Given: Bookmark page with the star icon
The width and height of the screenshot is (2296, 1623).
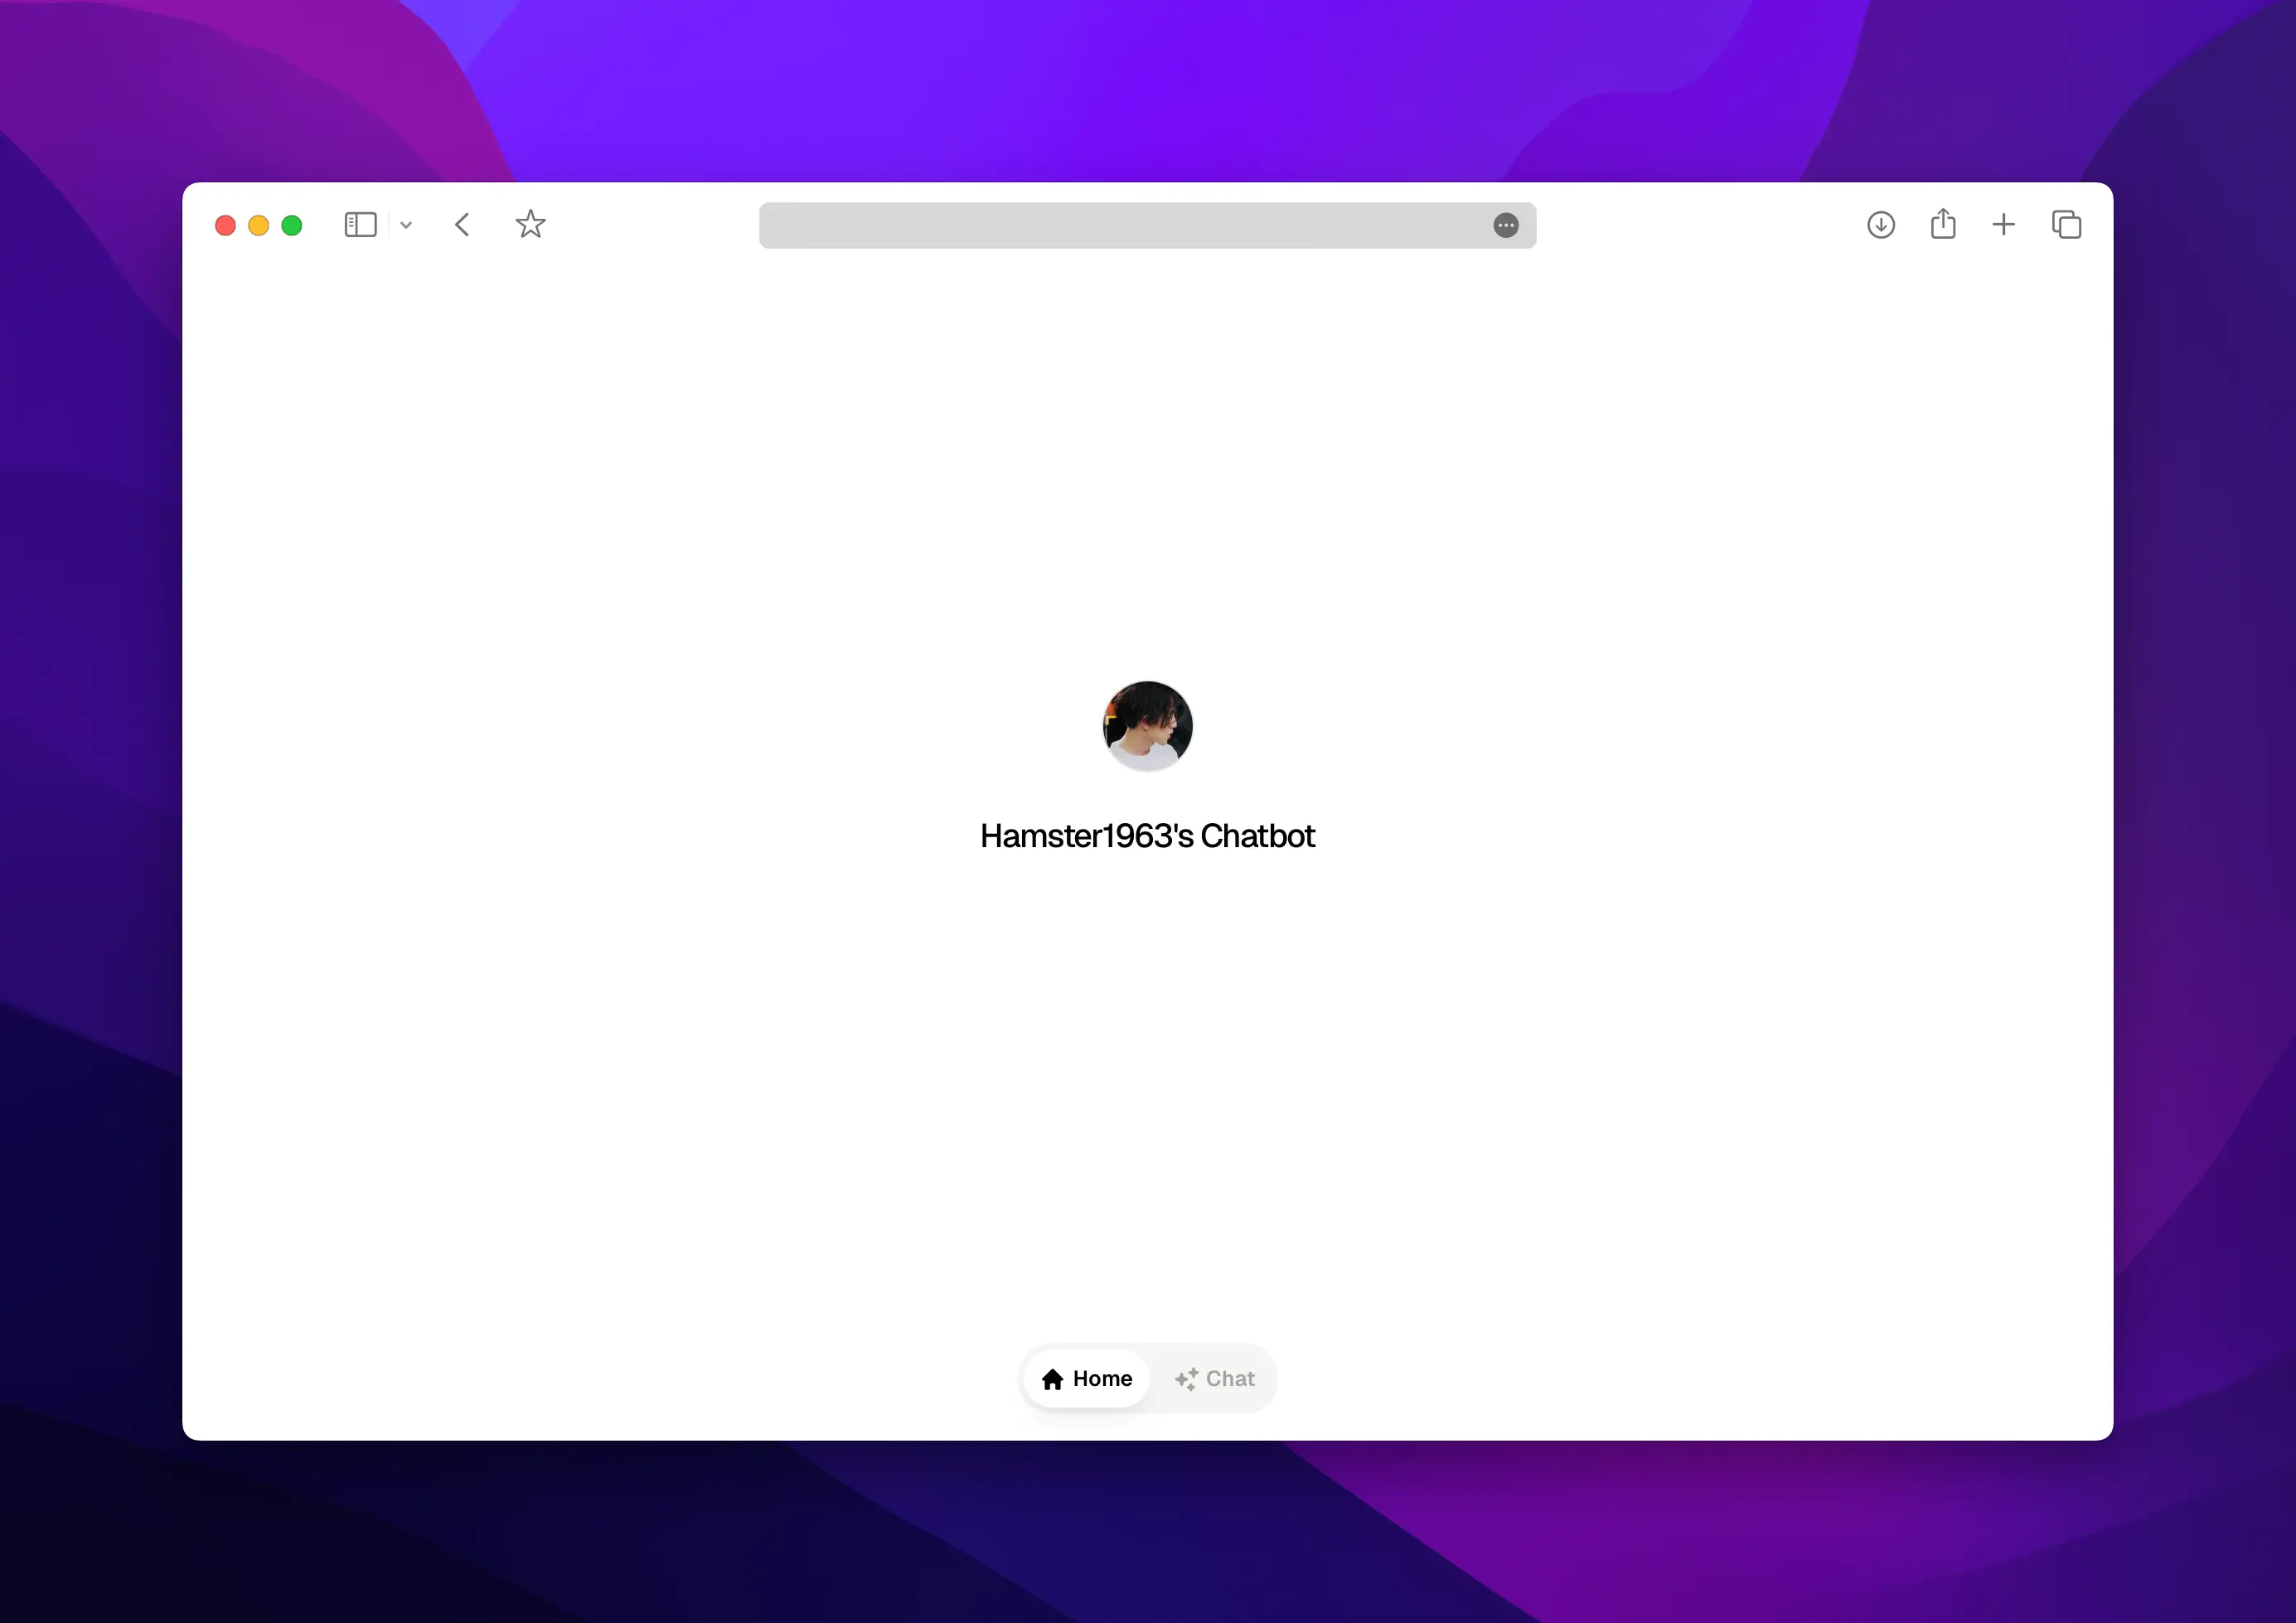Looking at the screenshot, I should coord(530,225).
